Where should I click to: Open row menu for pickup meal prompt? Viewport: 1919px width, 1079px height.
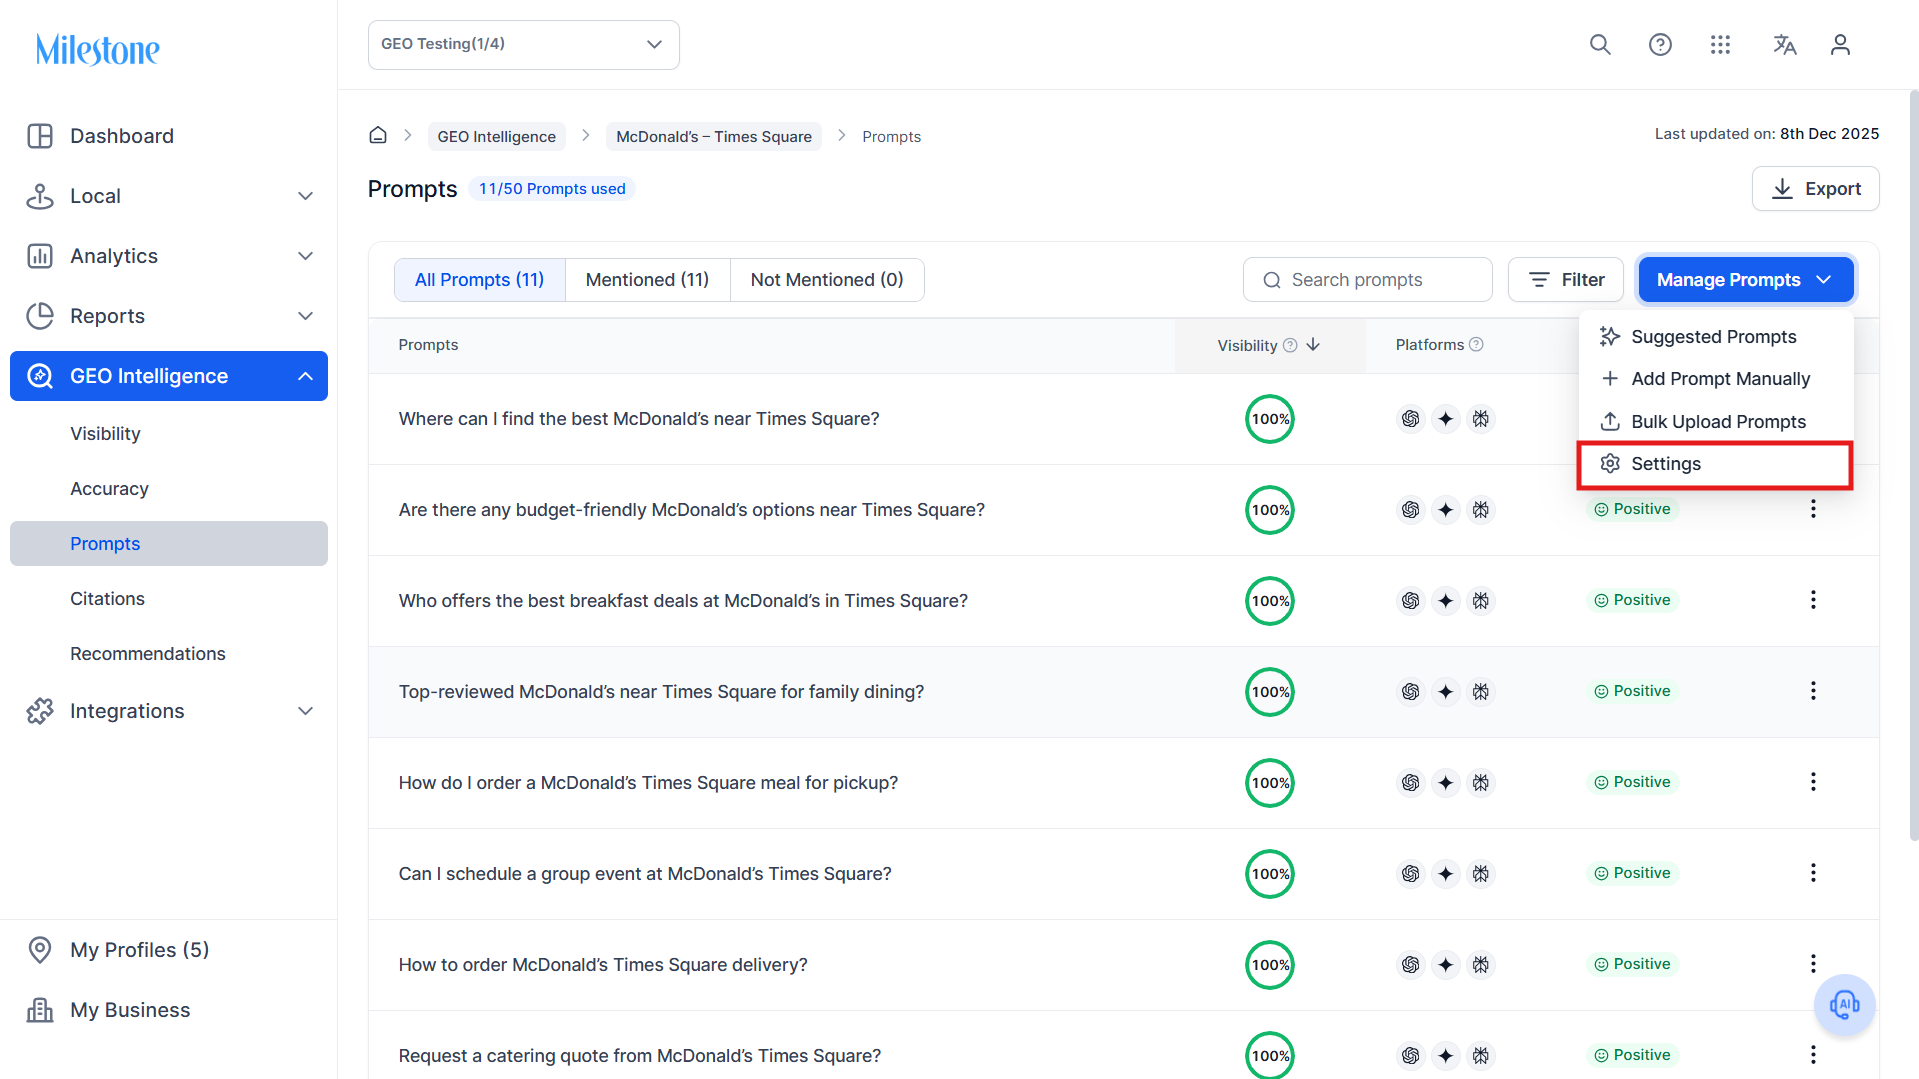(1813, 782)
